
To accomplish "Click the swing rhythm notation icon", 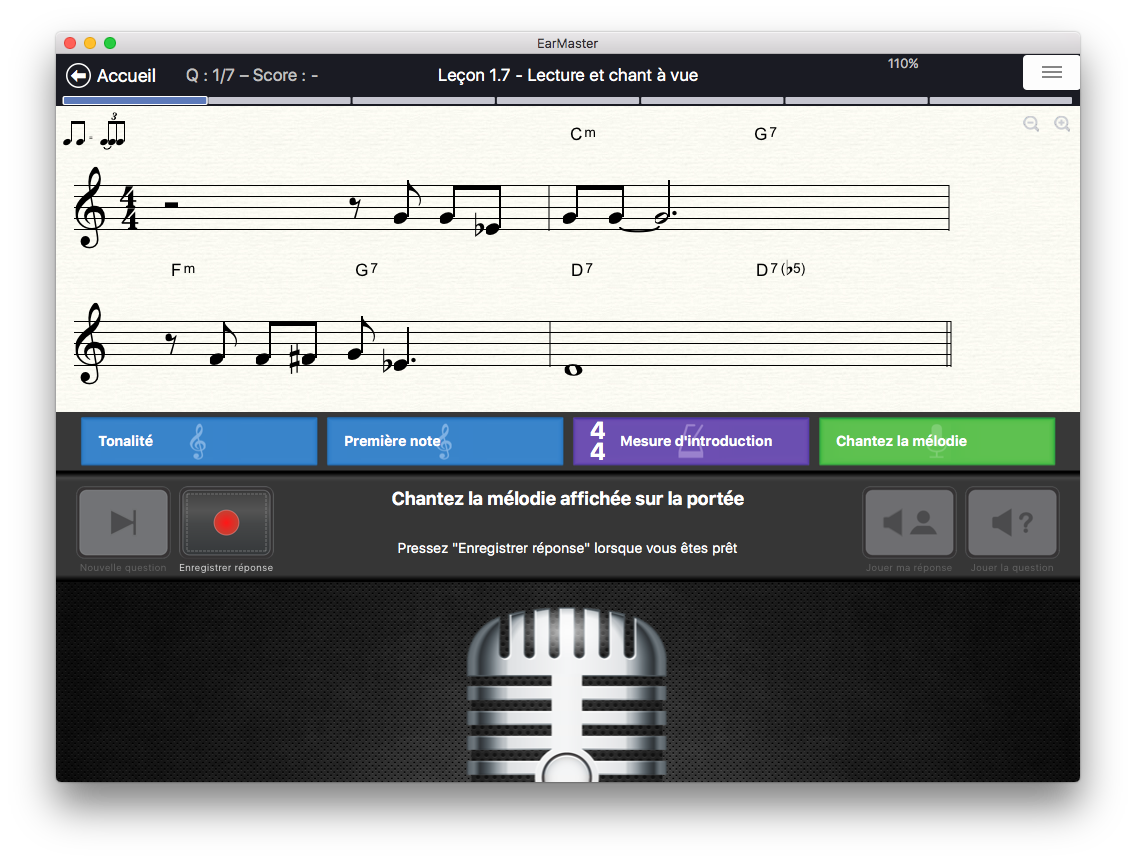I will [93, 132].
